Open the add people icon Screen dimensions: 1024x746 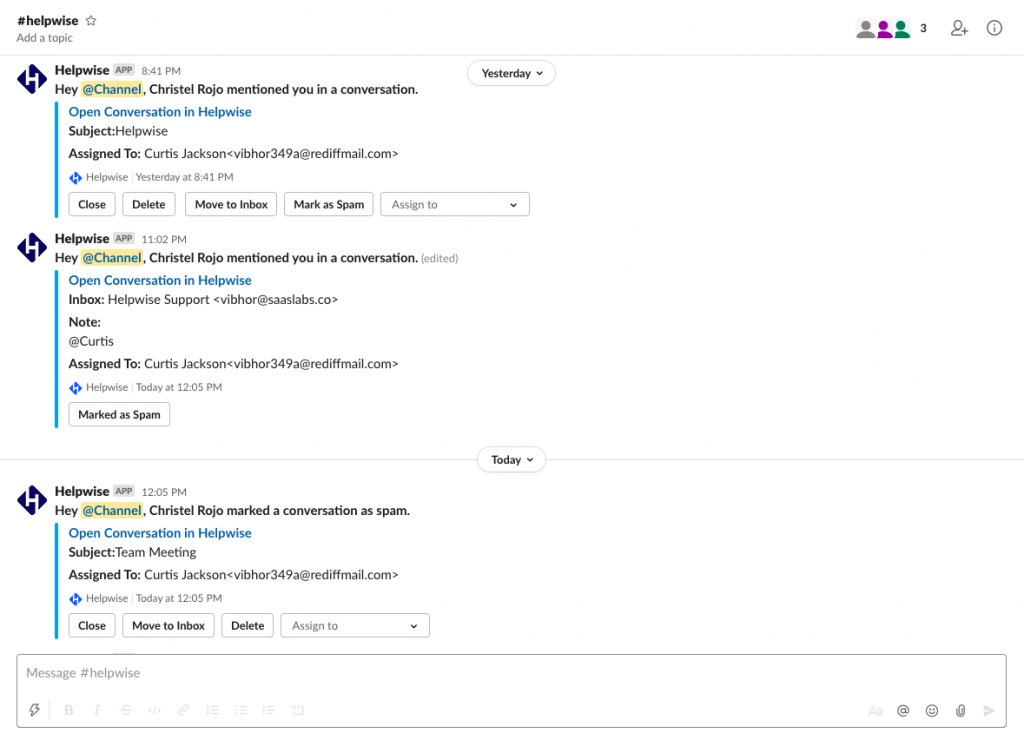coord(959,28)
